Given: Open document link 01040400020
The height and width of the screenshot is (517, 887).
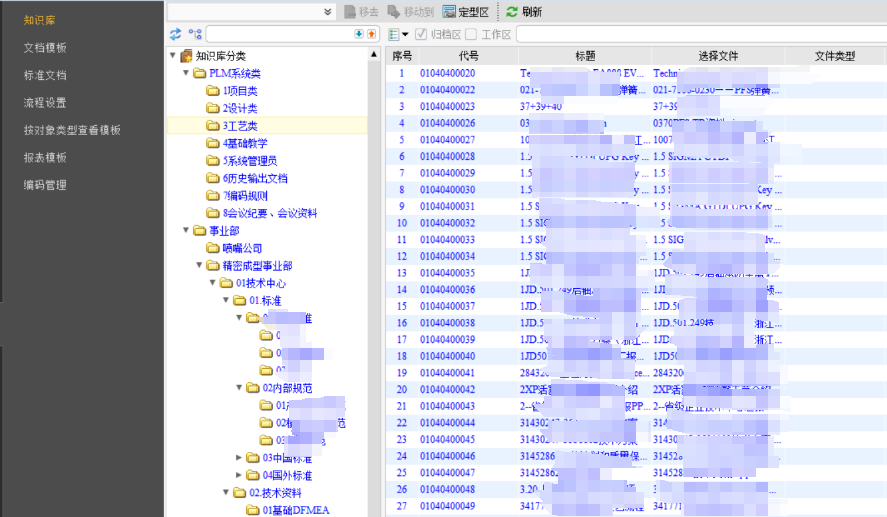Looking at the screenshot, I should pyautogui.click(x=447, y=74).
